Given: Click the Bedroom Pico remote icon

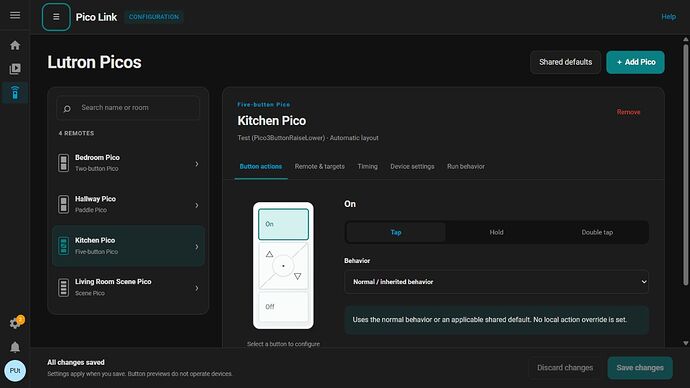Looking at the screenshot, I should [63, 163].
